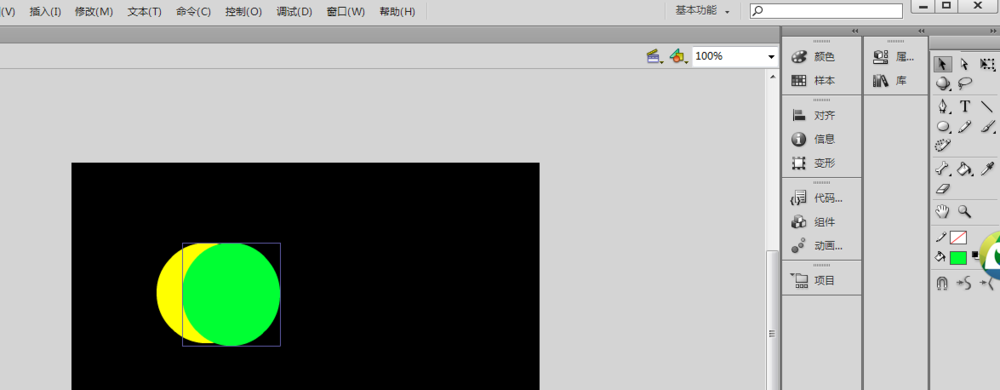Open the 插入(I) menu
This screenshot has width=1000, height=390.
click(x=45, y=11)
